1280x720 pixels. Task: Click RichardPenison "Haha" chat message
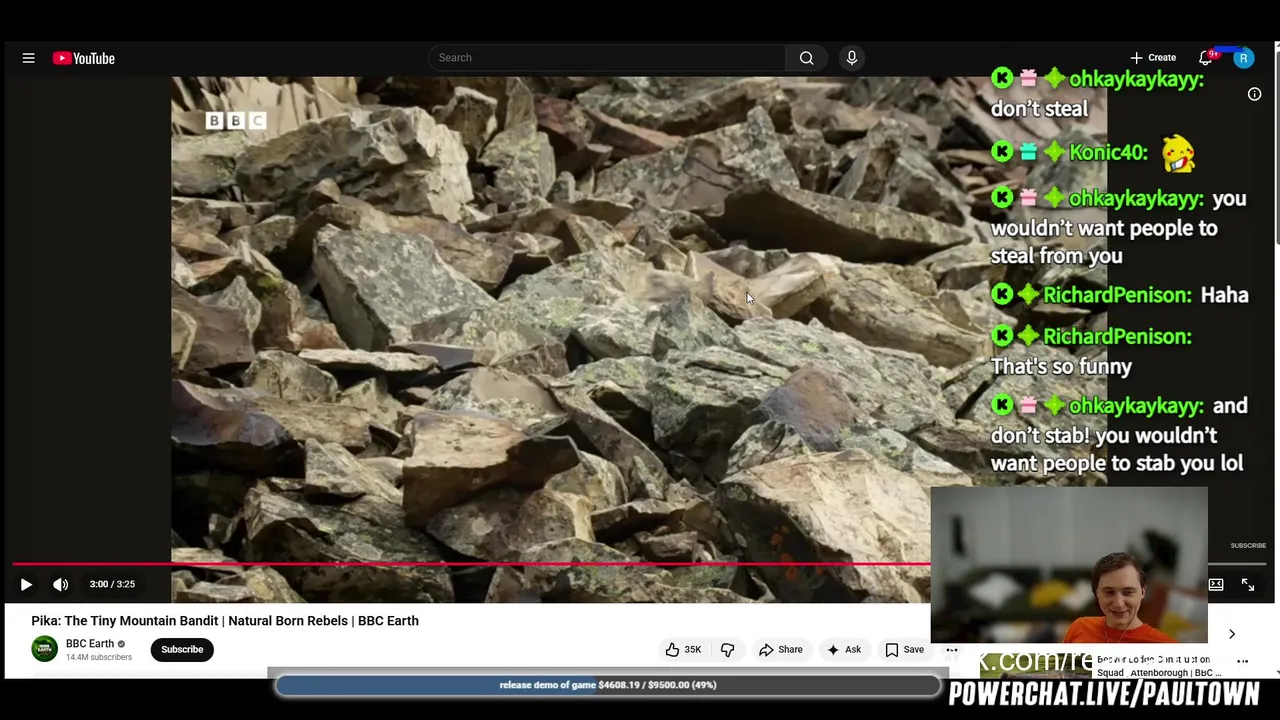tap(1120, 295)
